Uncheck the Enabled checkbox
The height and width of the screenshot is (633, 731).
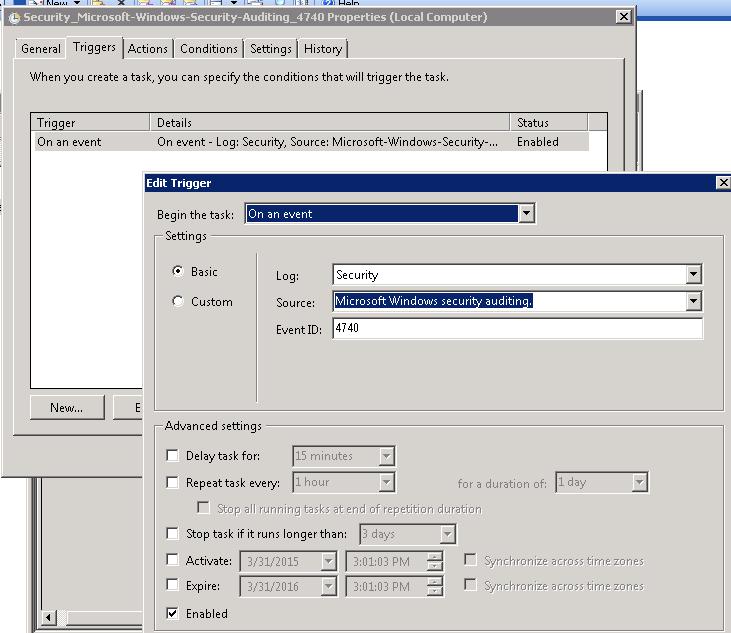pyautogui.click(x=173, y=613)
